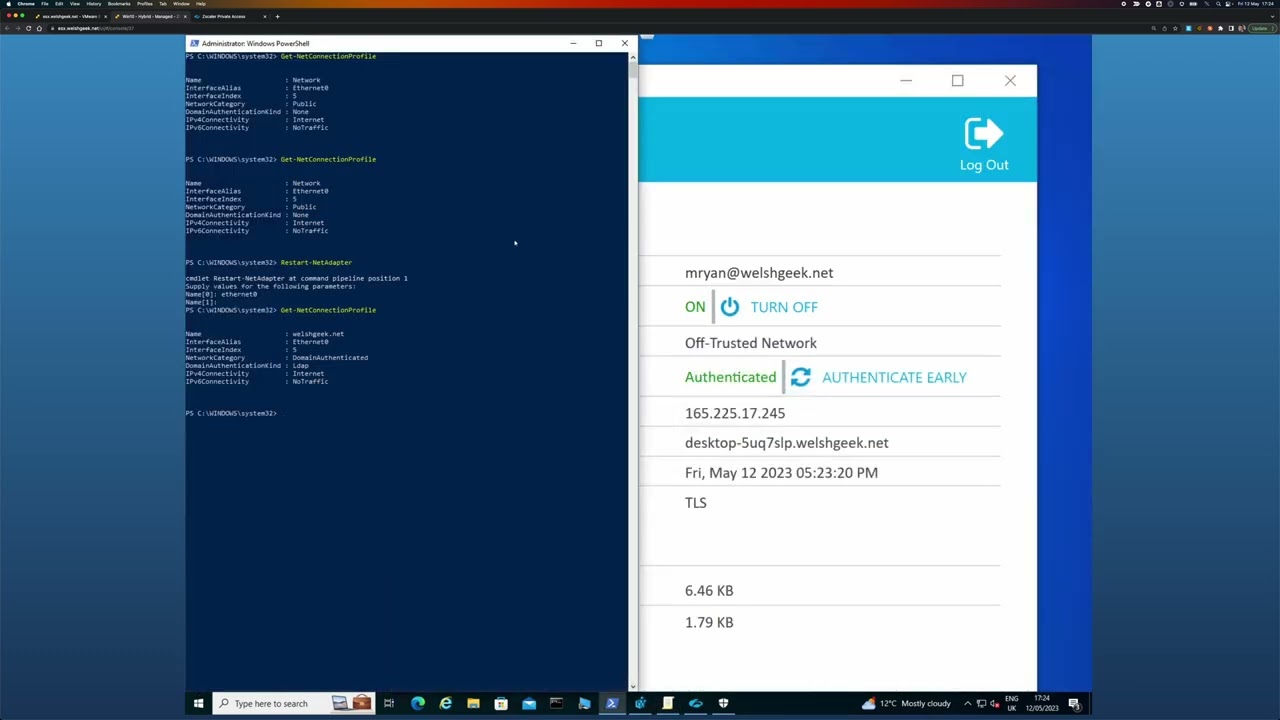This screenshot has width=1280, height=720.
Task: Open a new Chrome tab
Action: pos(277,16)
